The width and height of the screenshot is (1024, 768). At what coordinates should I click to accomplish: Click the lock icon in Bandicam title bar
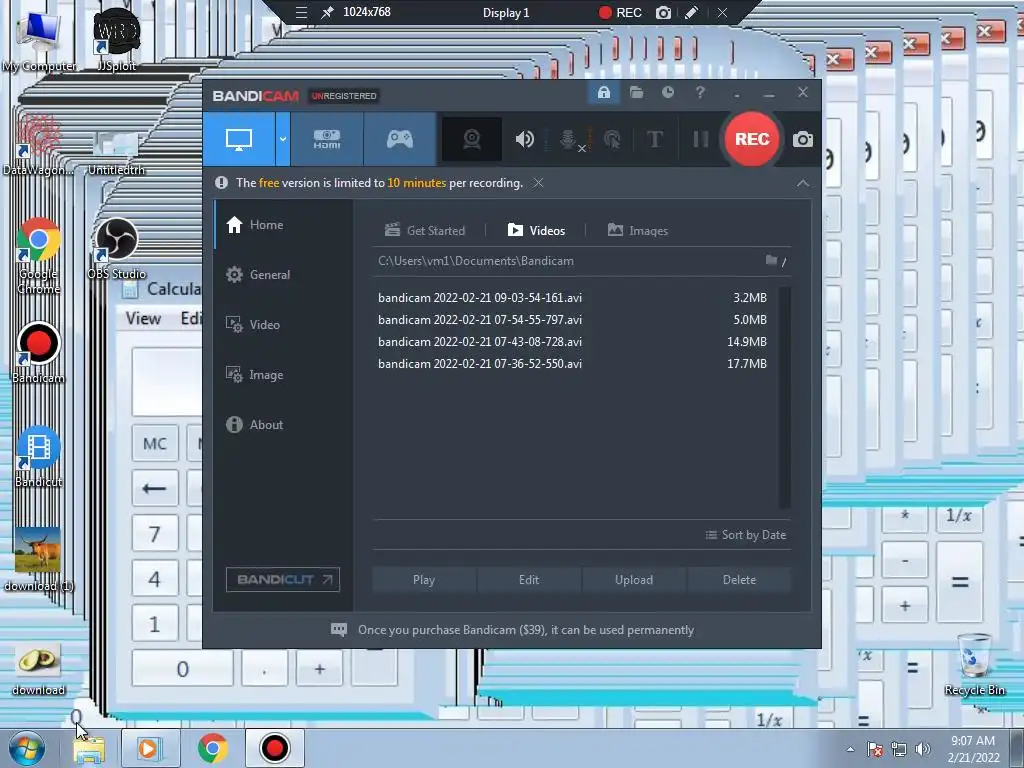point(604,93)
